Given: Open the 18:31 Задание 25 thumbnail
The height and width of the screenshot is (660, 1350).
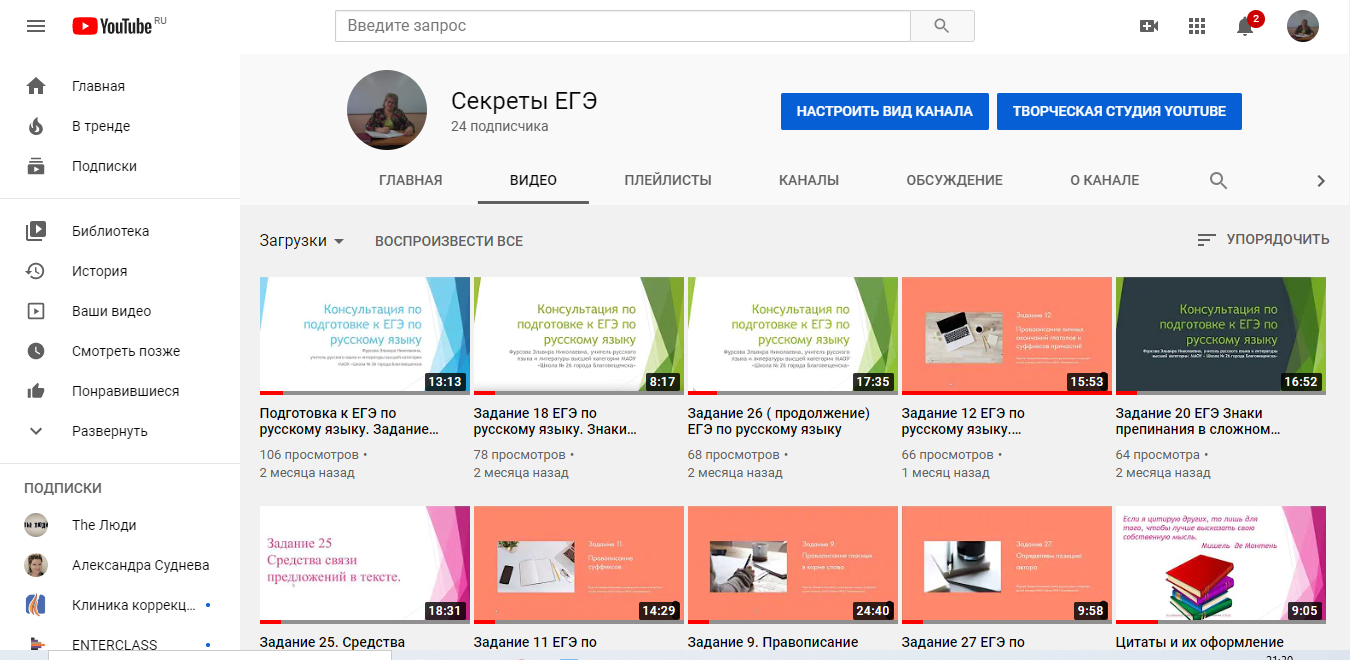Looking at the screenshot, I should pos(364,565).
